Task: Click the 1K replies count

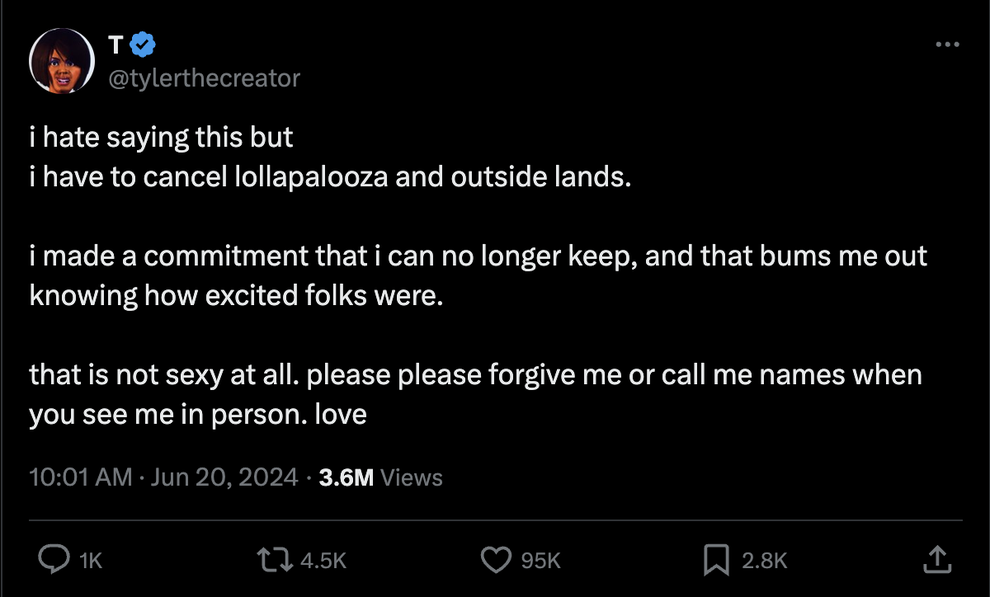Action: (x=90, y=561)
